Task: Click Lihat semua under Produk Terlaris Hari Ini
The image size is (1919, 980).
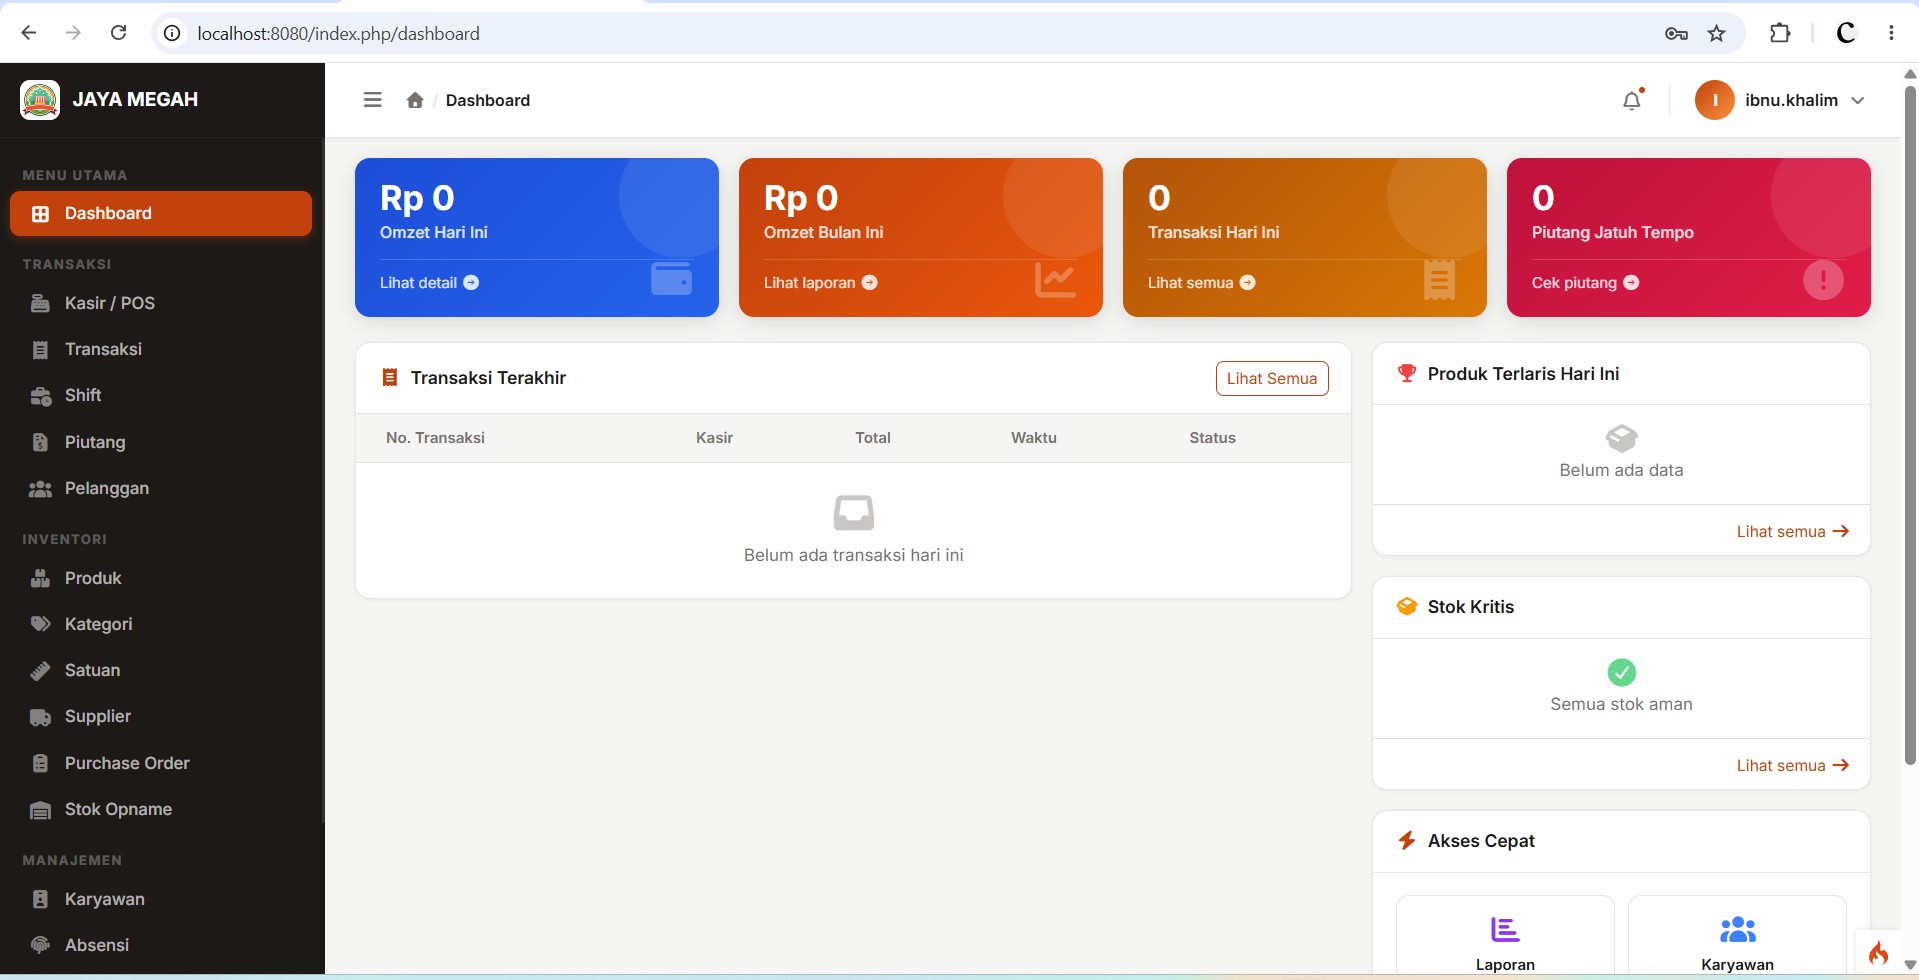Action: [1792, 532]
